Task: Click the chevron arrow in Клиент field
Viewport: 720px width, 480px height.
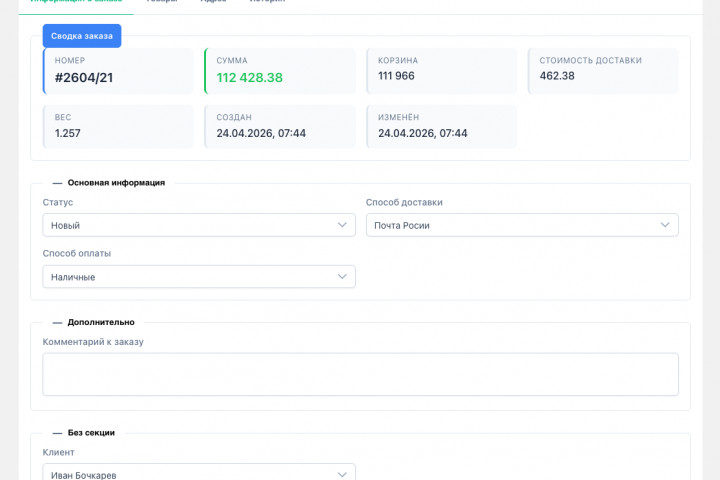Action: (x=342, y=474)
